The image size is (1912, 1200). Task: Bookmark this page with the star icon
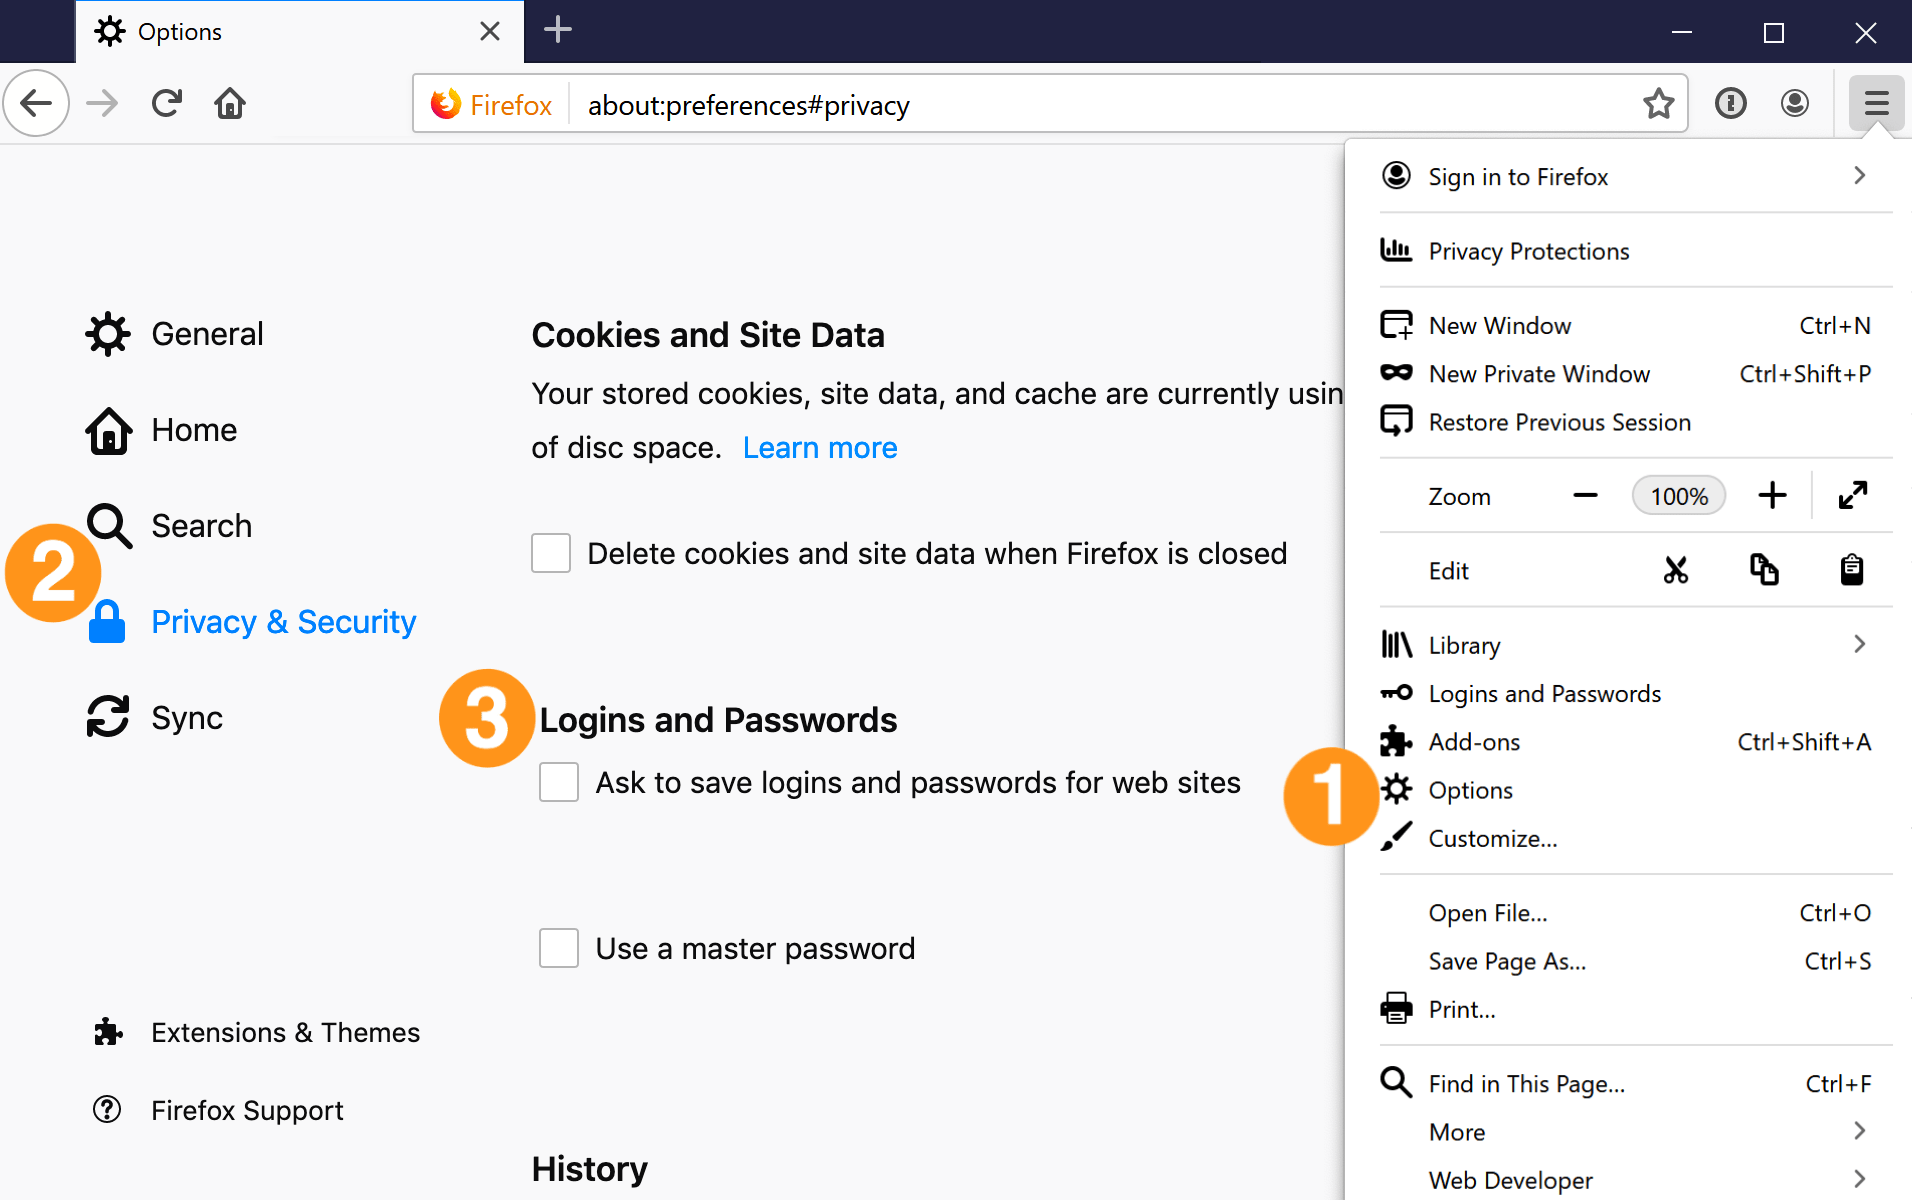1659,103
